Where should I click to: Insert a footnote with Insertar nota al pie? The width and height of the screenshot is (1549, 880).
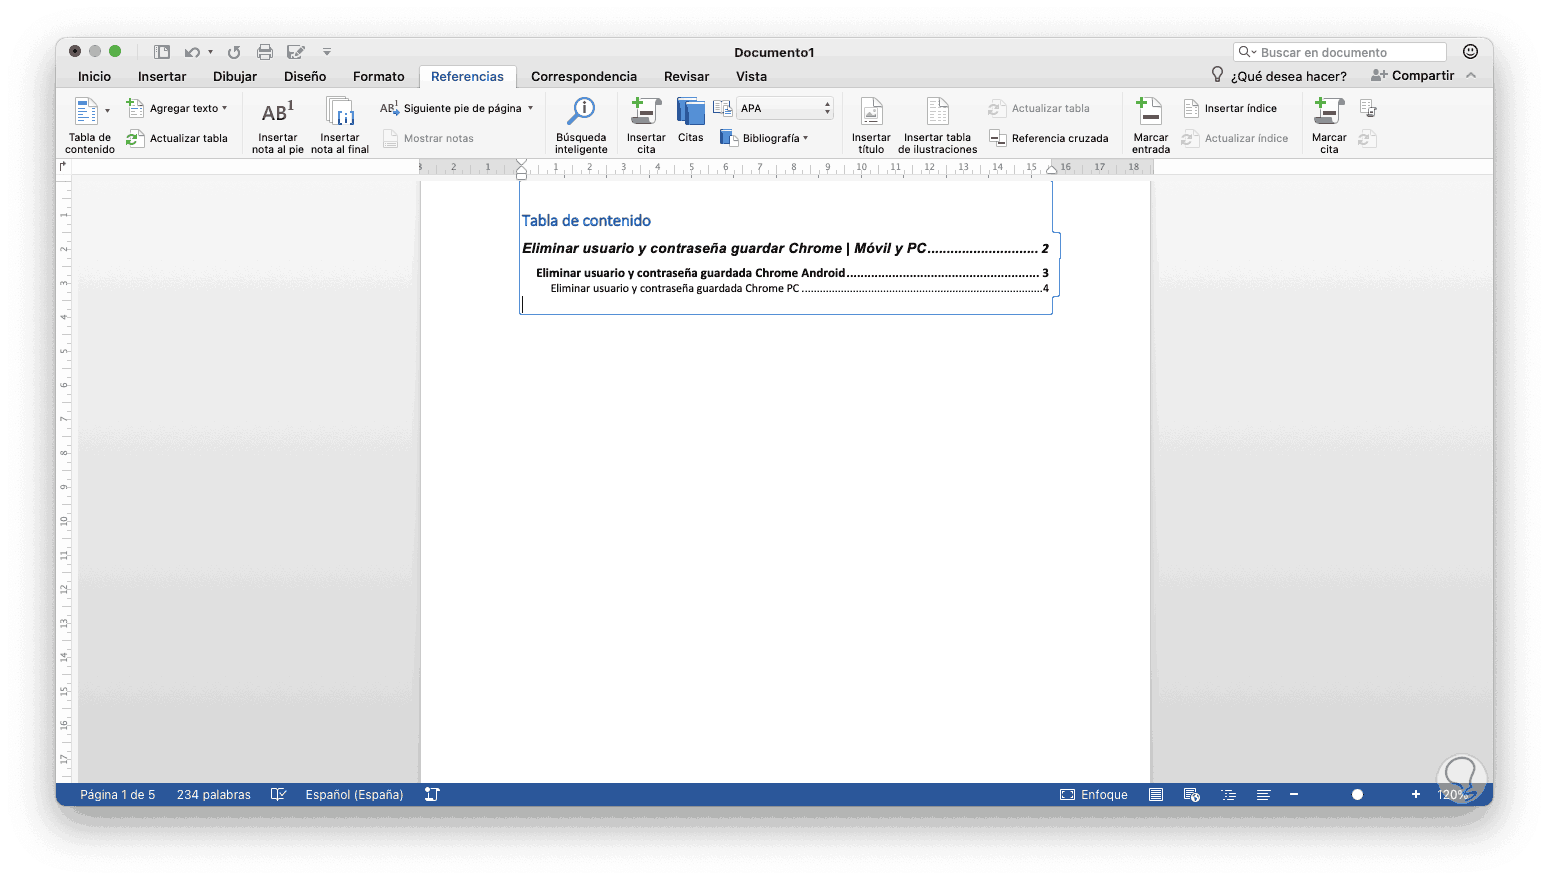tap(277, 126)
